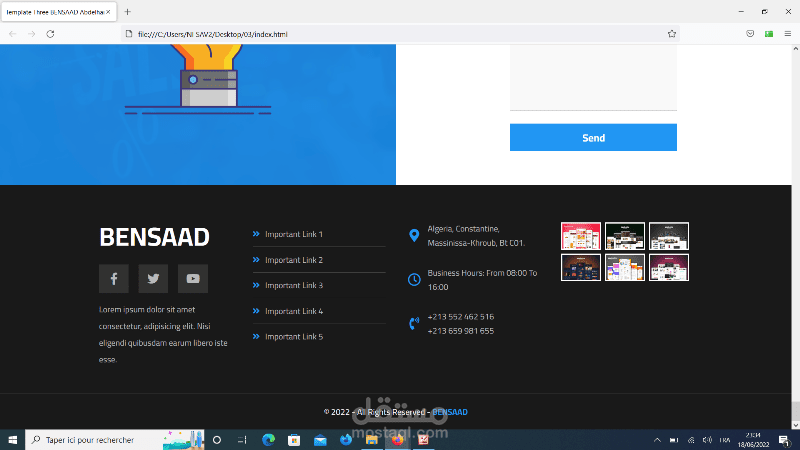Open the top-middle dark template thumbnail

click(x=624, y=236)
